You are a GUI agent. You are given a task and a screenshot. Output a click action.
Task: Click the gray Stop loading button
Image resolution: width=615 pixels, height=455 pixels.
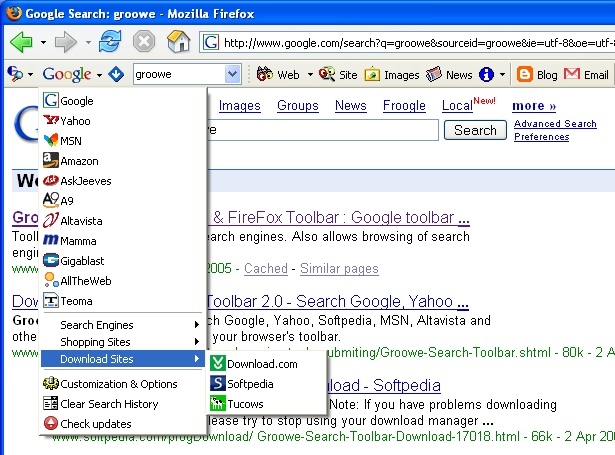tap(144, 42)
